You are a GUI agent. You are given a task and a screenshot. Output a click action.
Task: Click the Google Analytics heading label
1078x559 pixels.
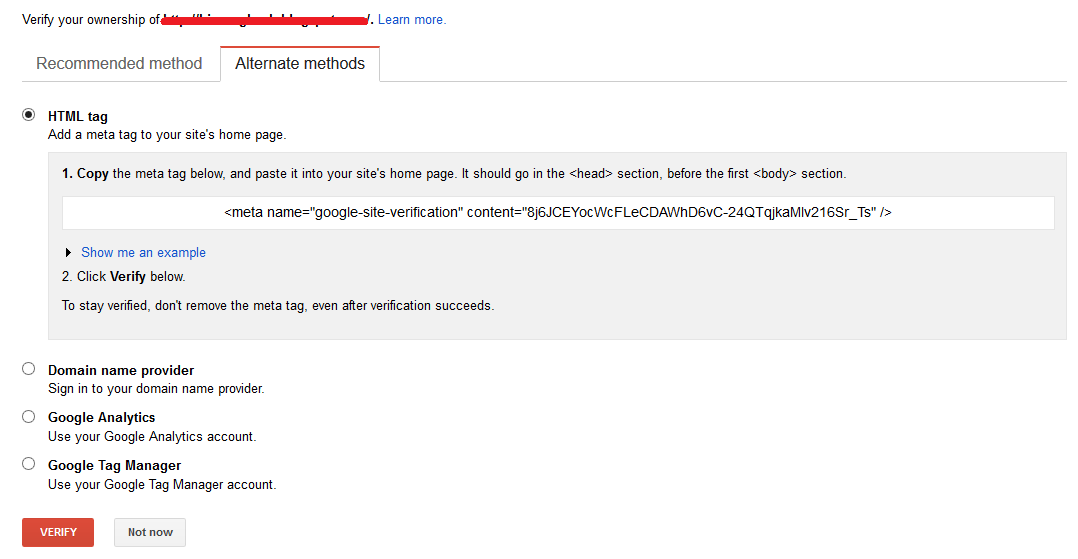coord(102,417)
